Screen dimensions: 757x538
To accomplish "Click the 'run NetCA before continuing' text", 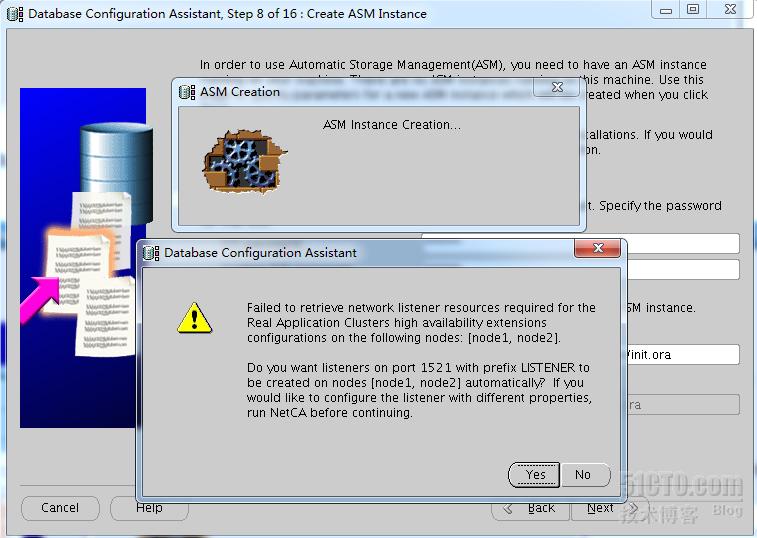I will pos(330,413).
